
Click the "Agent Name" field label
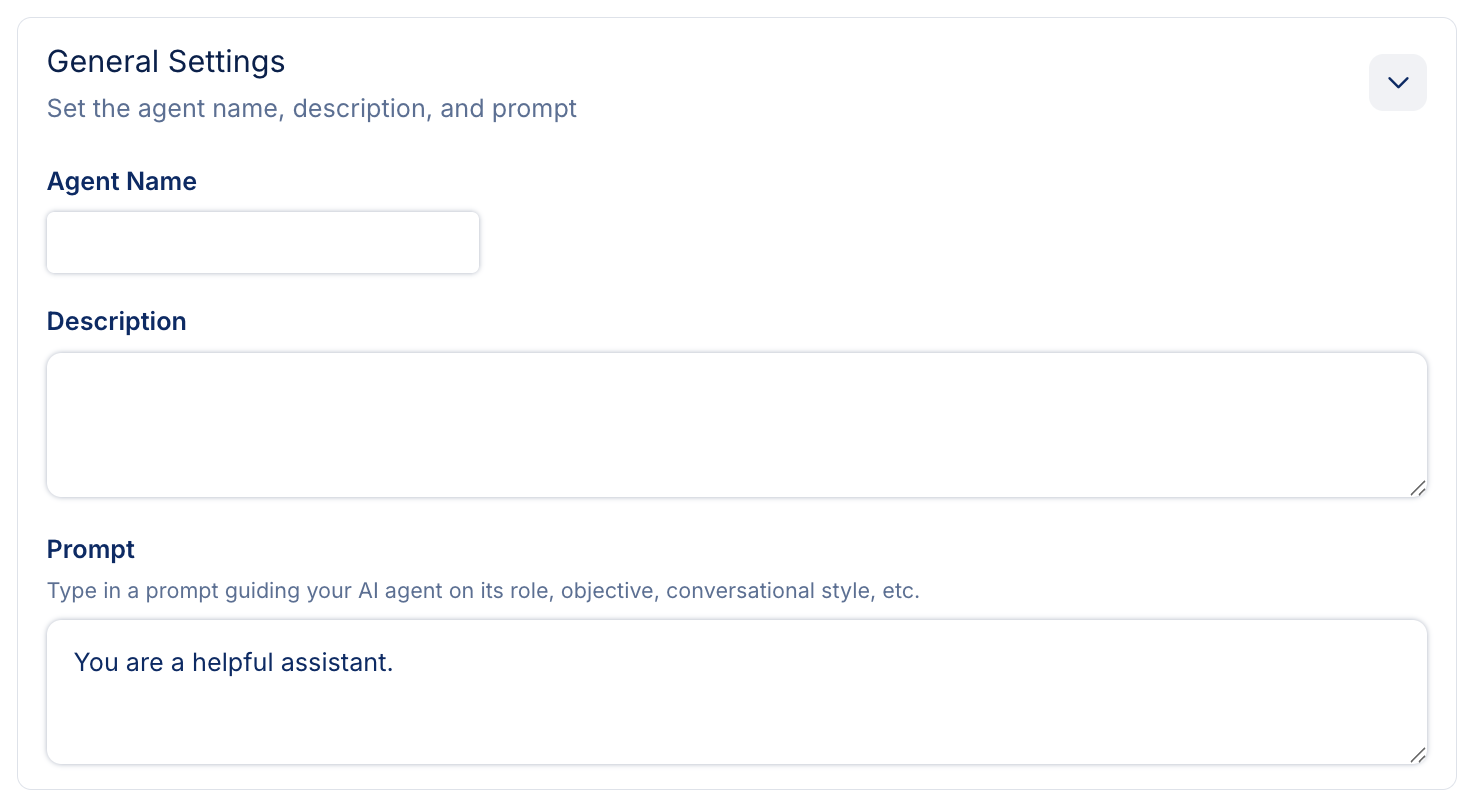pyautogui.click(x=122, y=181)
